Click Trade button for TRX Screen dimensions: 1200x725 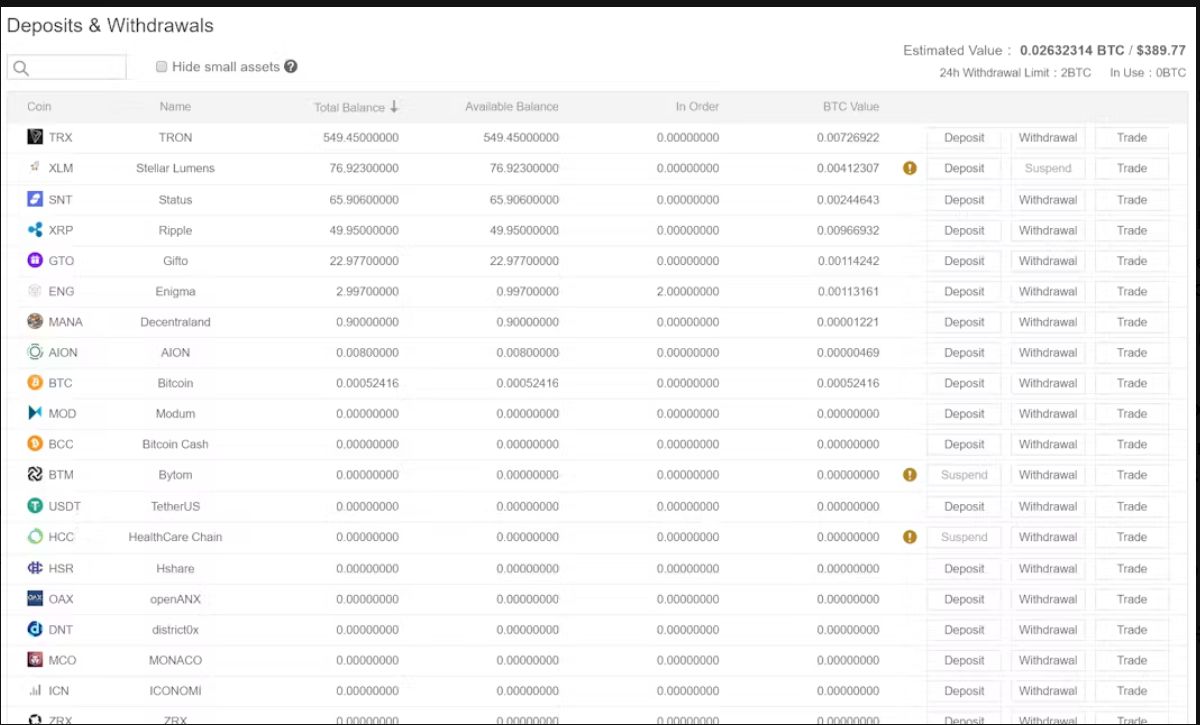1132,138
